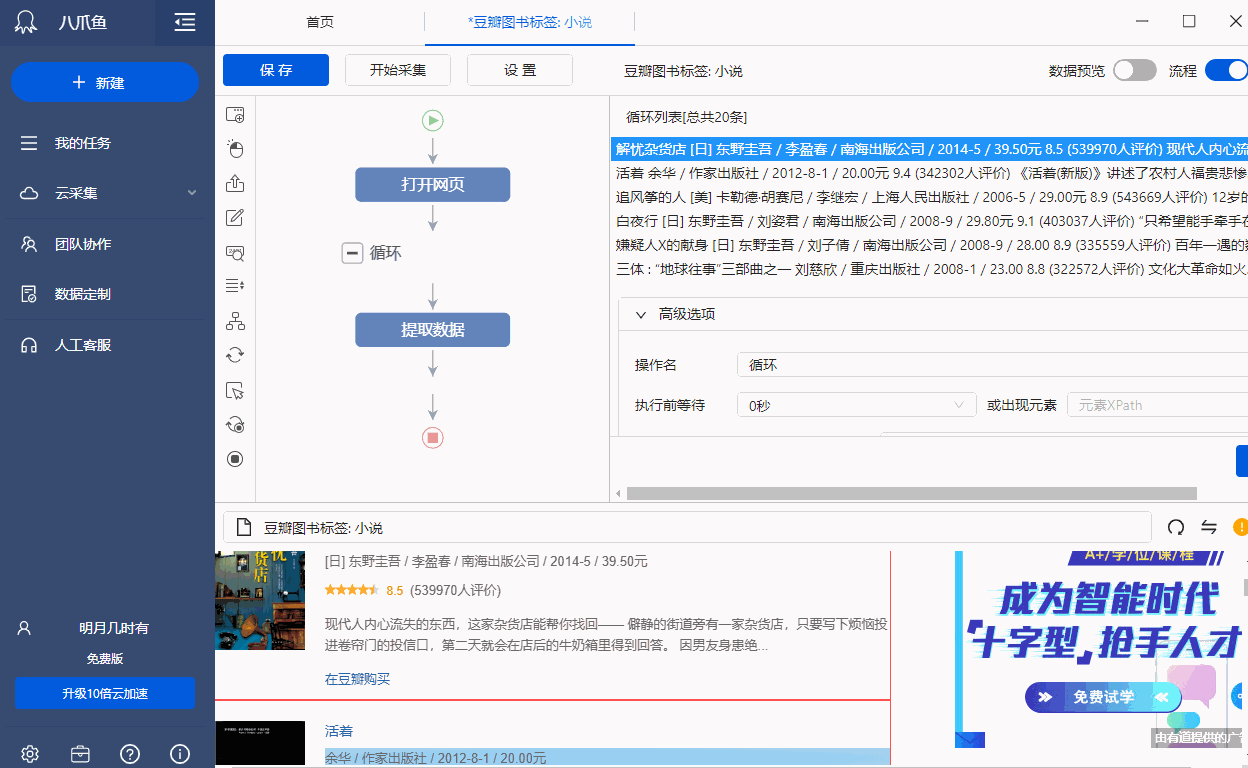Click the orange warning icon
The height and width of the screenshot is (768, 1248).
point(1240,527)
